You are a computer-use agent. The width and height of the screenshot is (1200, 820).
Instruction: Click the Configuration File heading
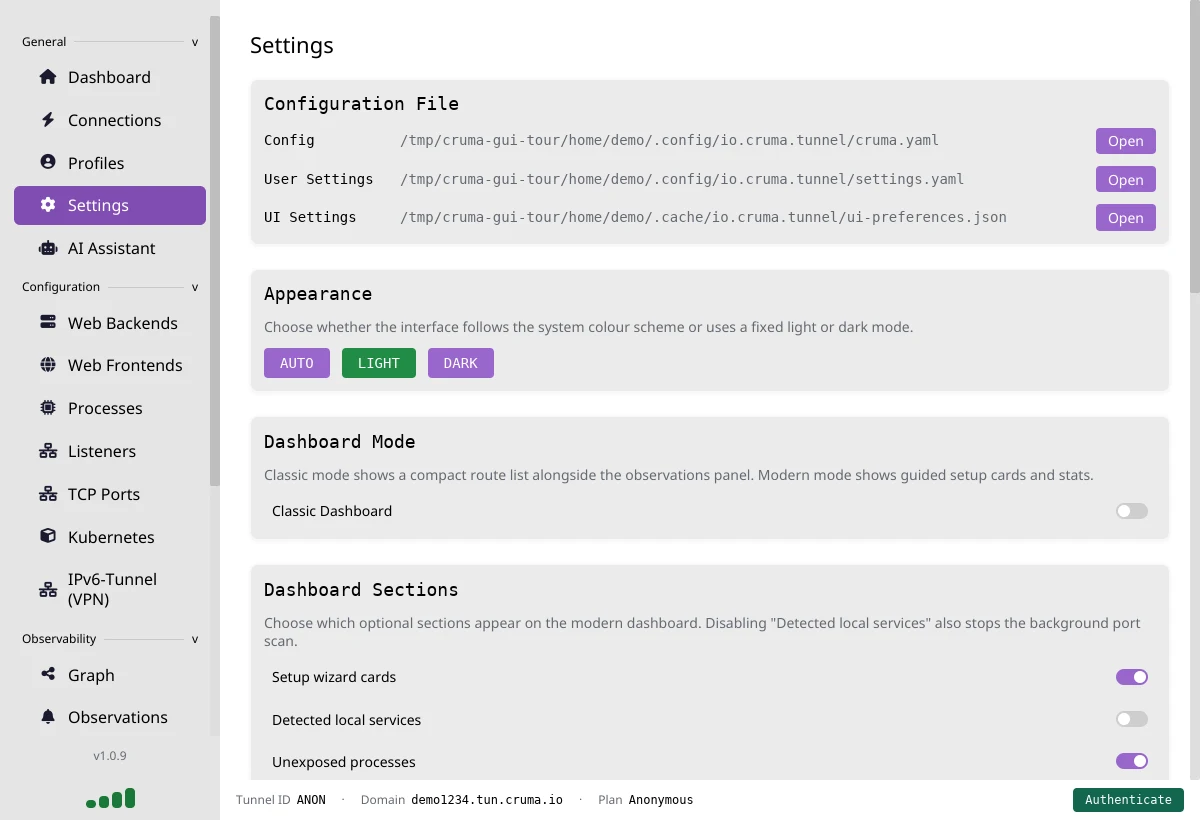[361, 104]
